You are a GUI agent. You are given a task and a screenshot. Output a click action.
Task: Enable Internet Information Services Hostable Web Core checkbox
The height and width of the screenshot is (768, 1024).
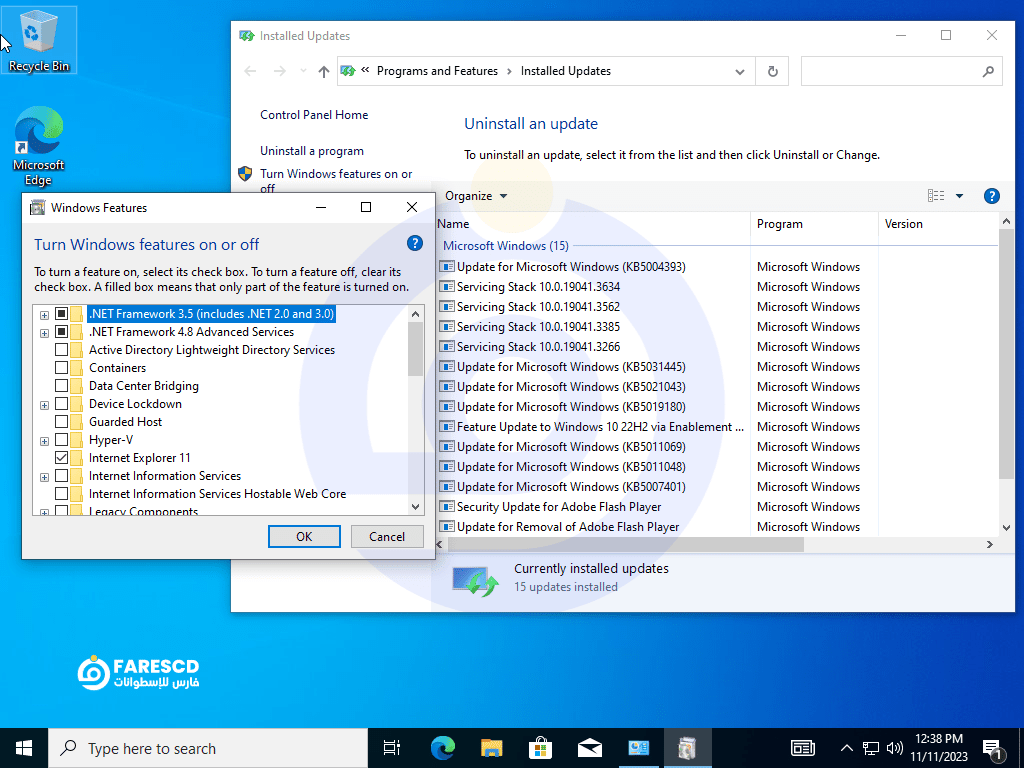61,493
